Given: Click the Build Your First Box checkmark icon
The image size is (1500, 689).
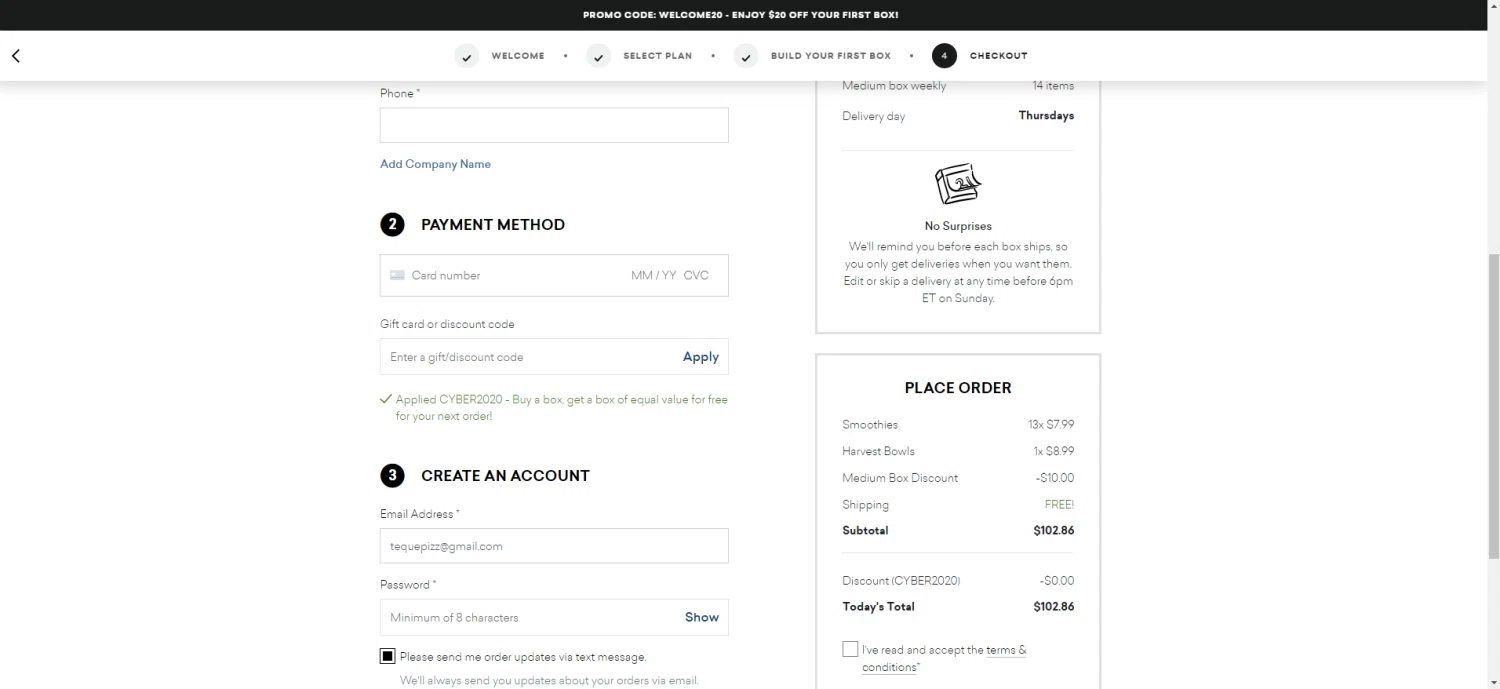Looking at the screenshot, I should [x=746, y=56].
